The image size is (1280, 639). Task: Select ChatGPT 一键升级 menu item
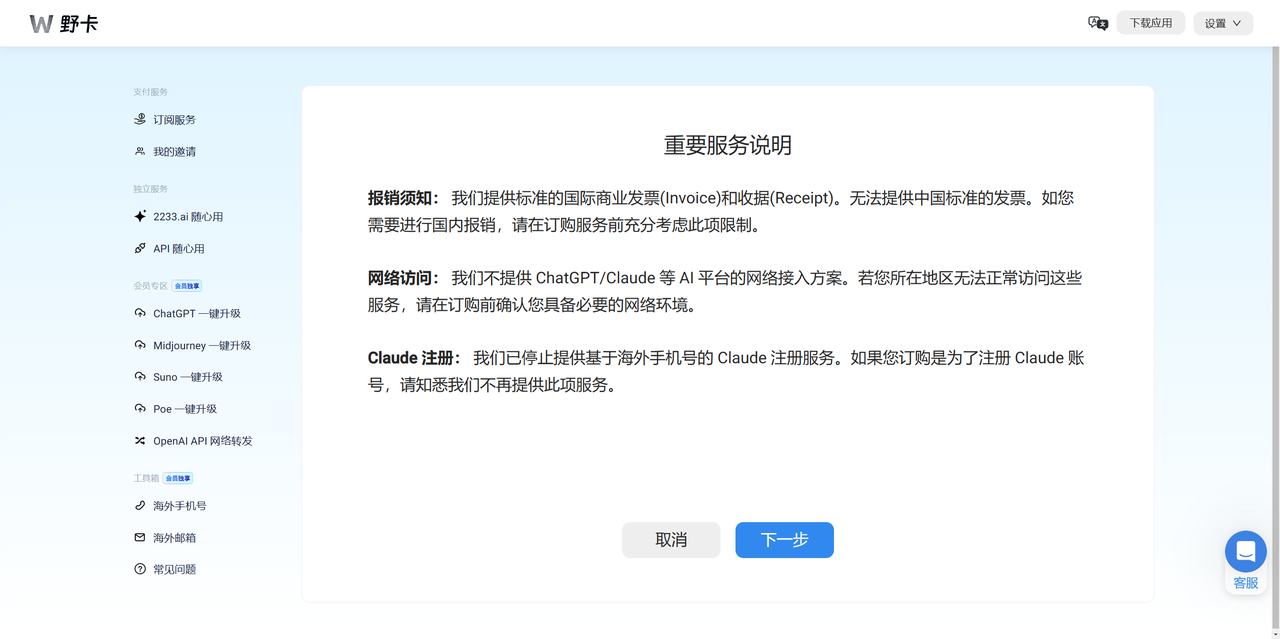(x=196, y=314)
